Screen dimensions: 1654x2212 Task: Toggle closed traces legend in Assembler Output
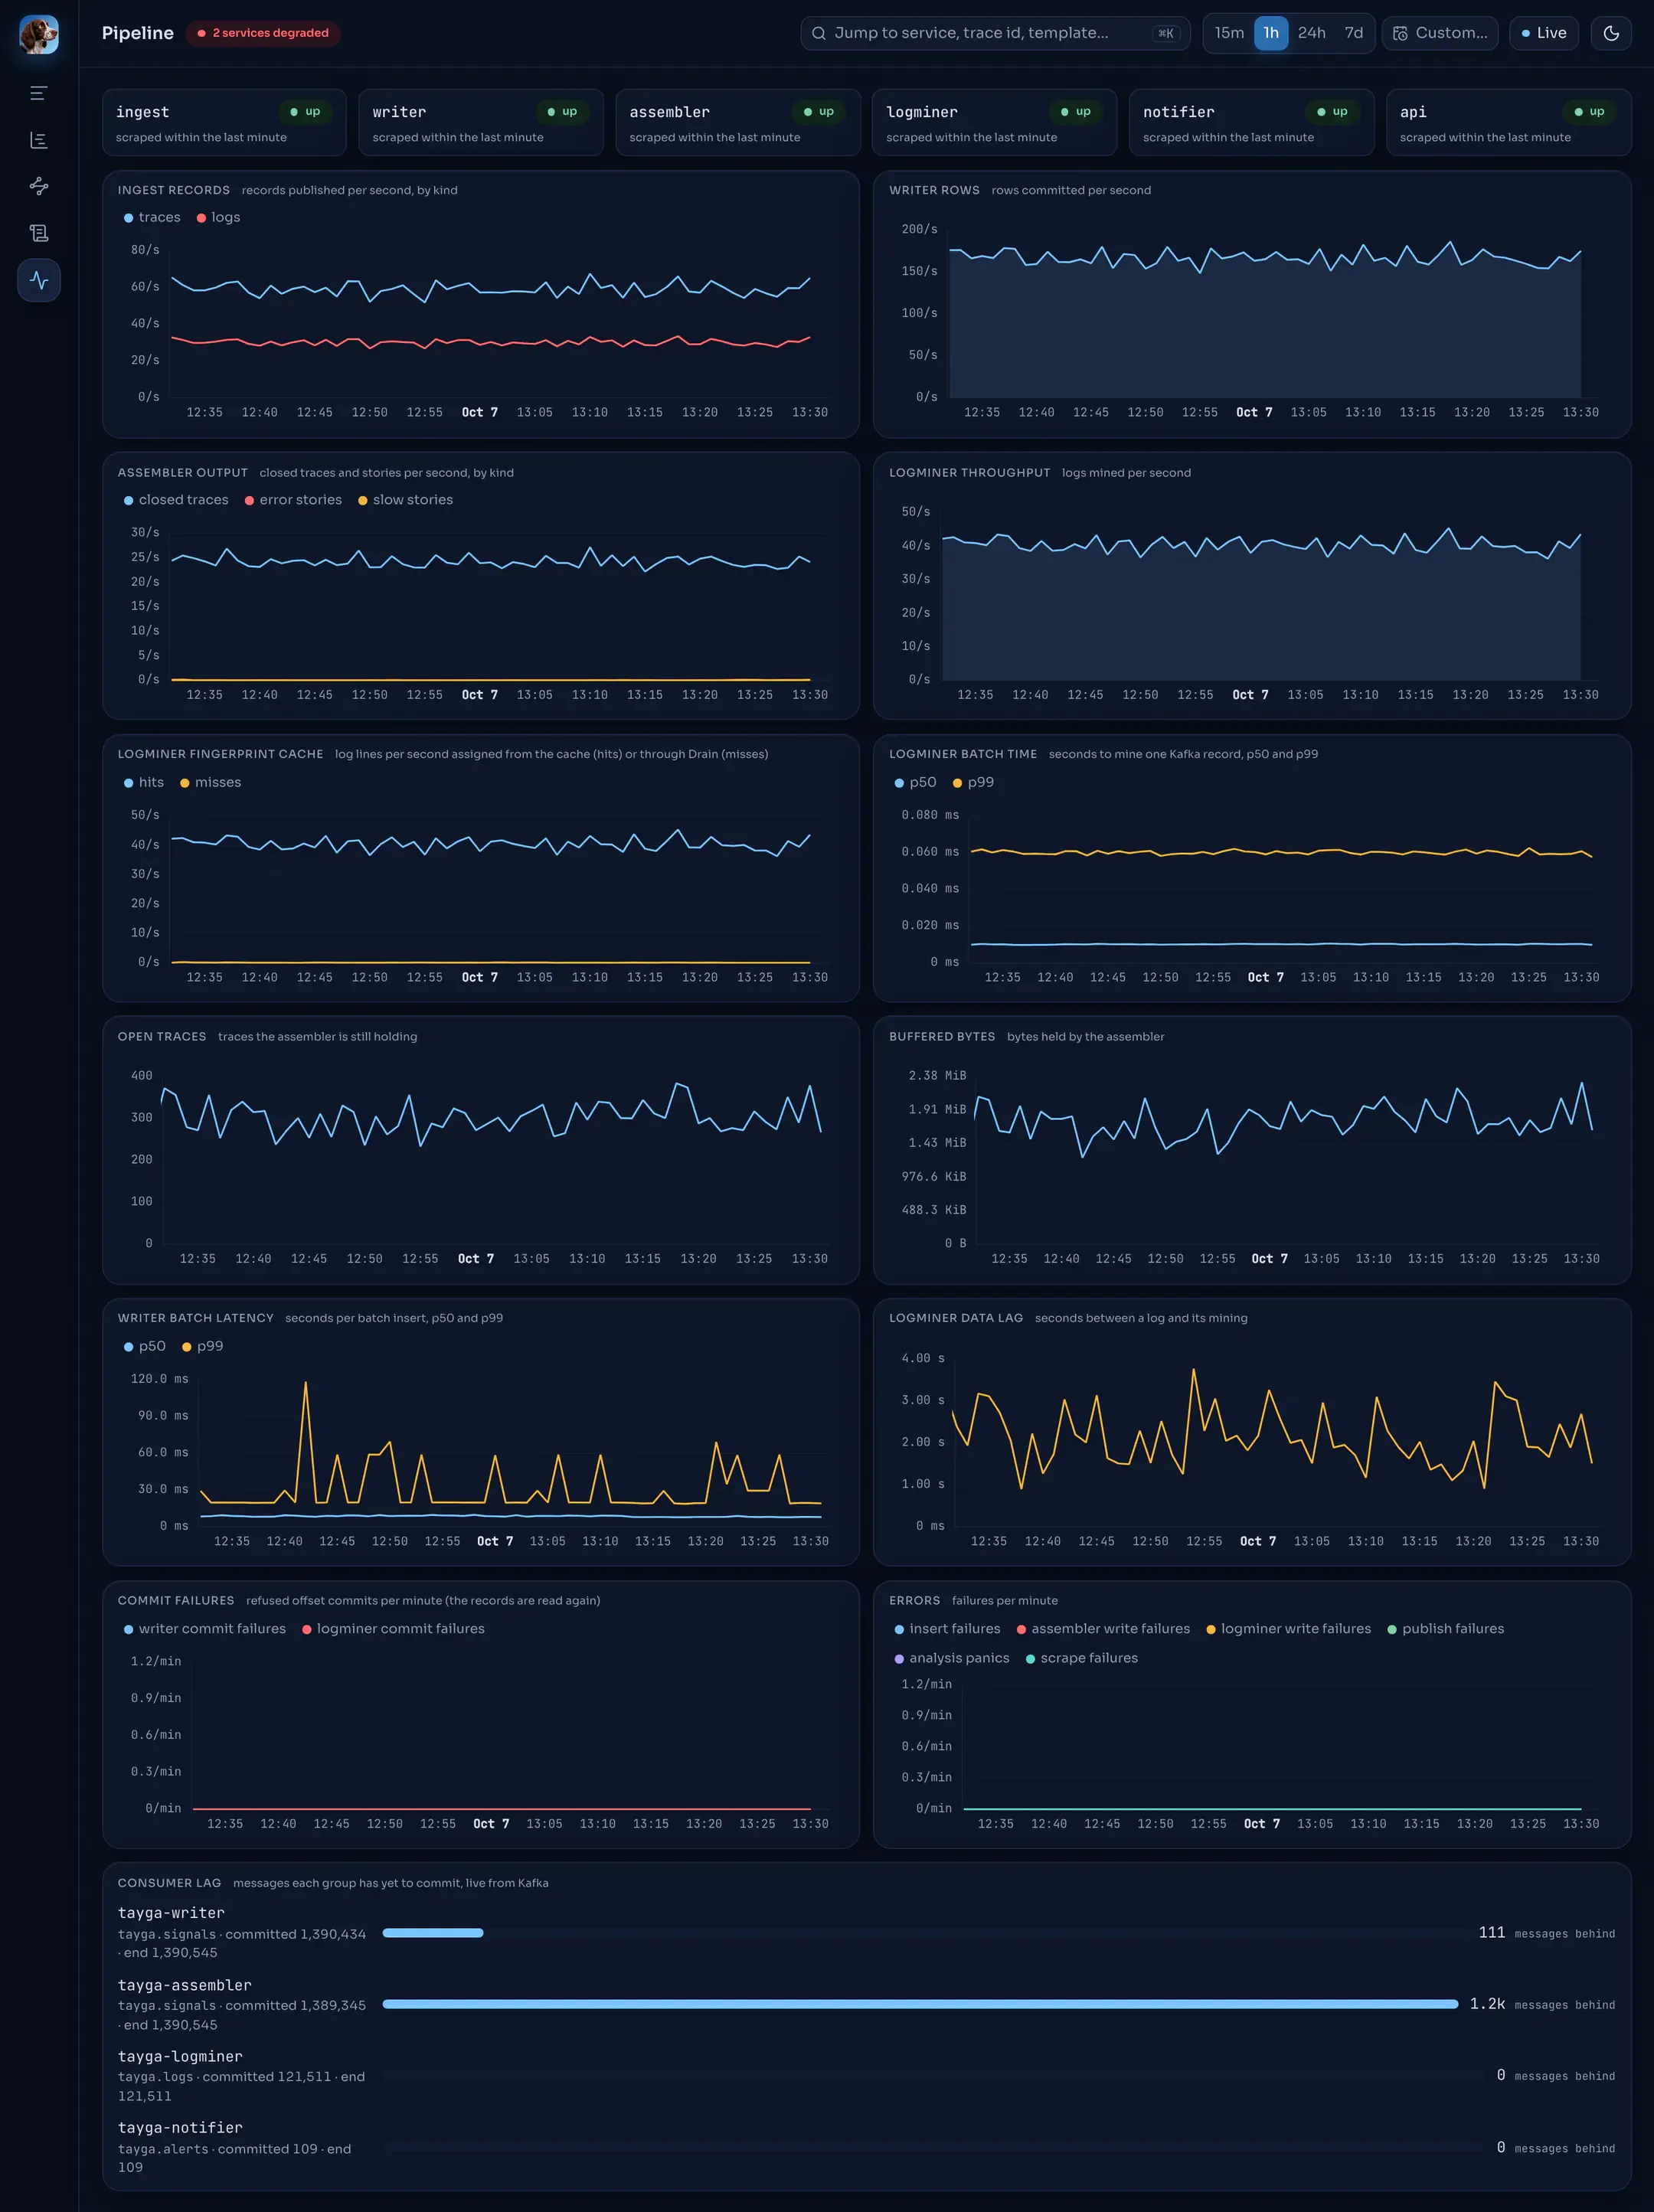(x=176, y=500)
